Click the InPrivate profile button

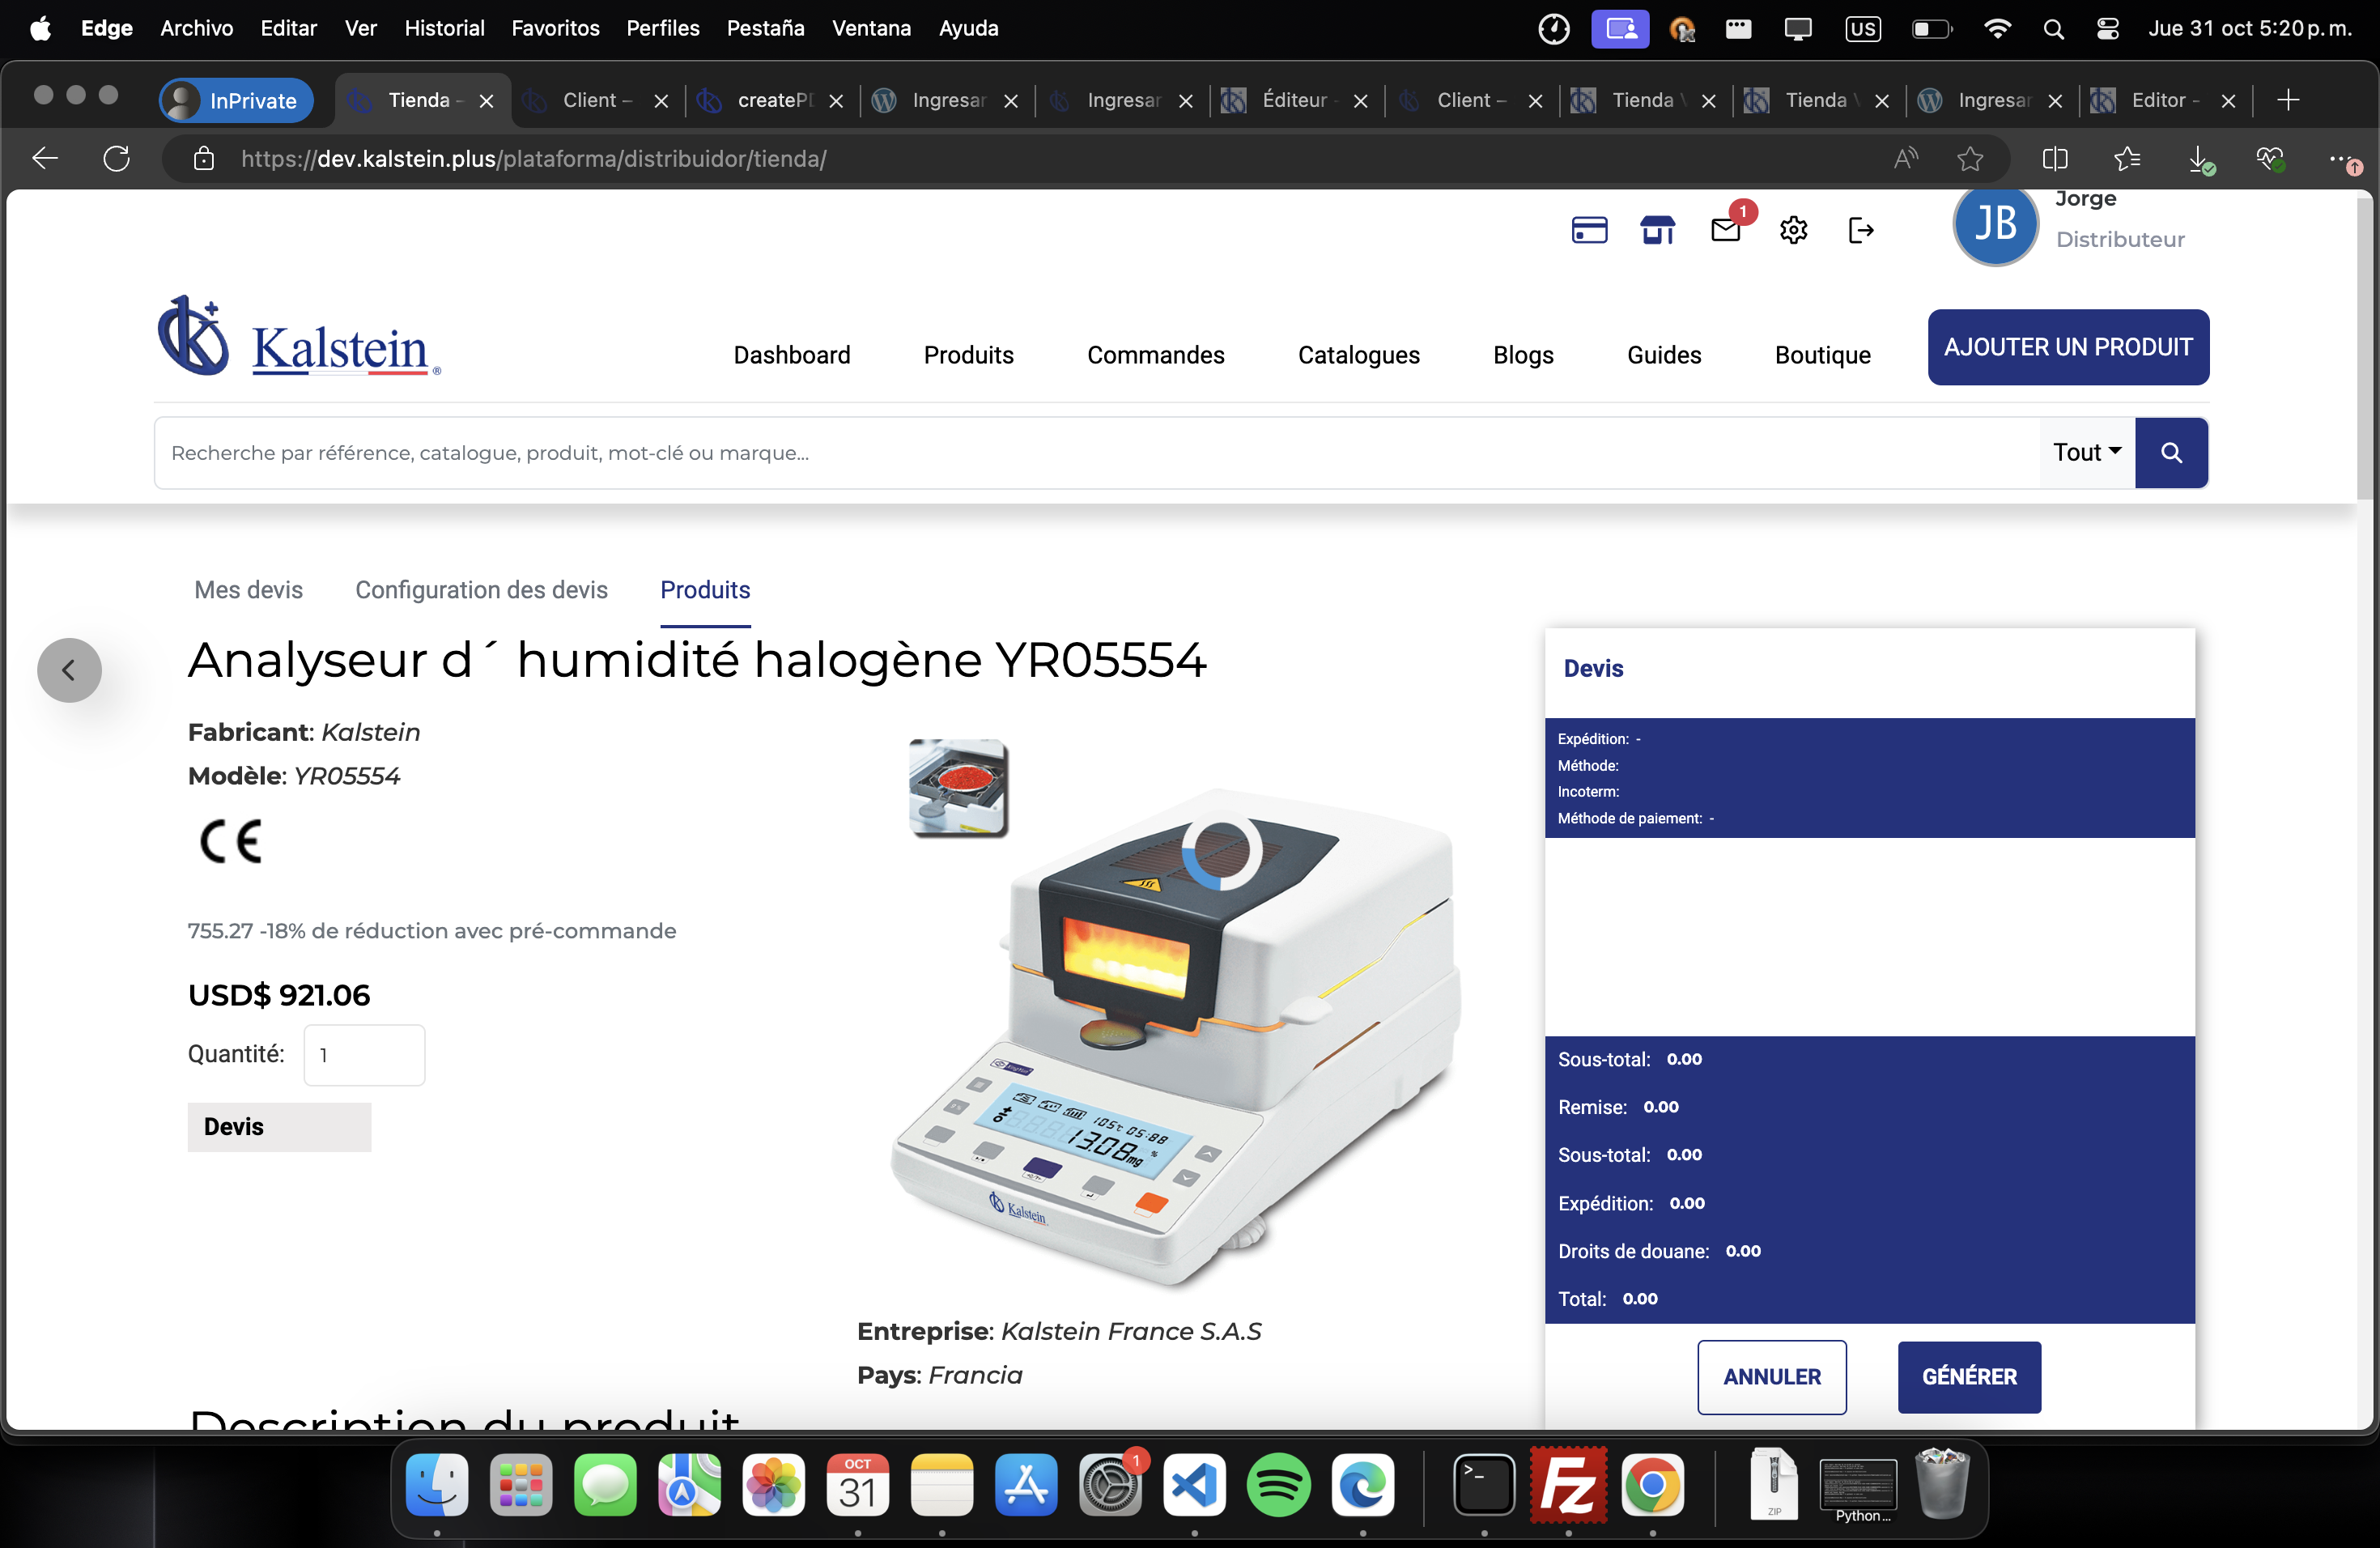pos(236,100)
